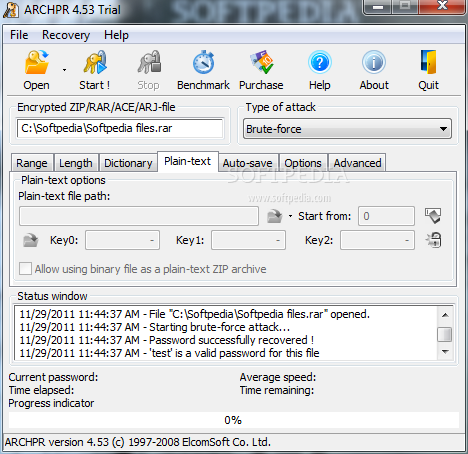The image size is (468, 454).
Task: Browse for plain-text file icon
Action: point(274,216)
